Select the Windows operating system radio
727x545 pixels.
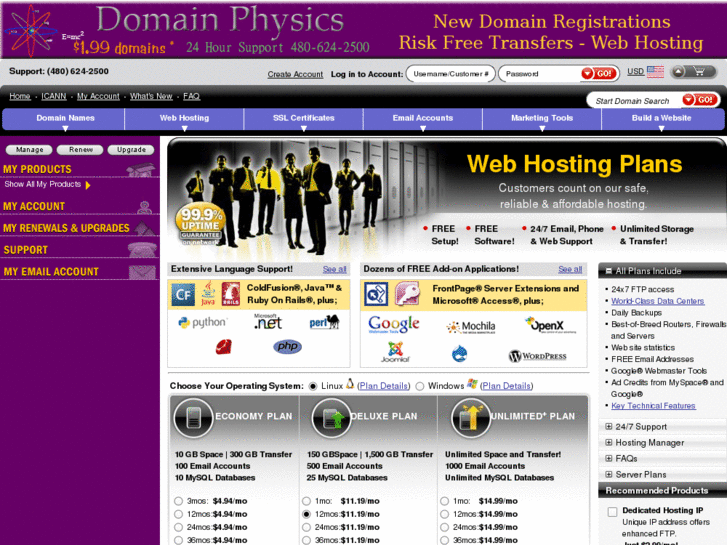pyautogui.click(x=420, y=386)
